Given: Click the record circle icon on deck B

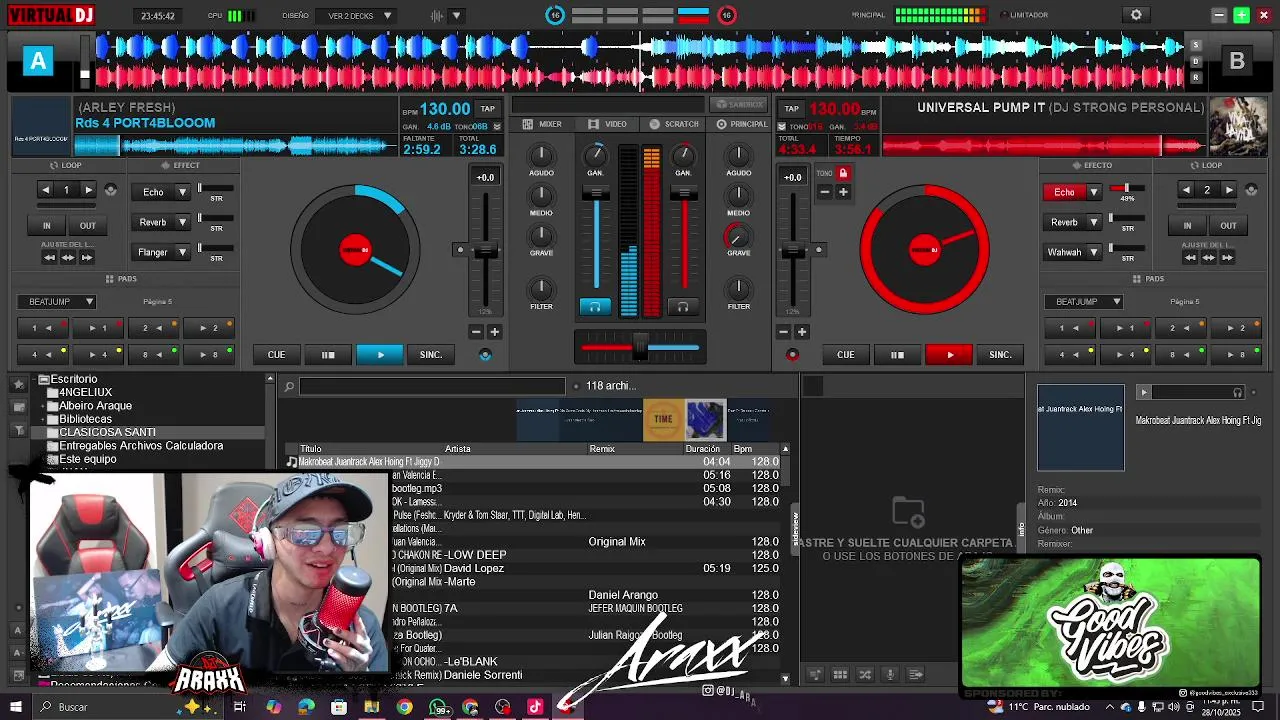Looking at the screenshot, I should 792,355.
